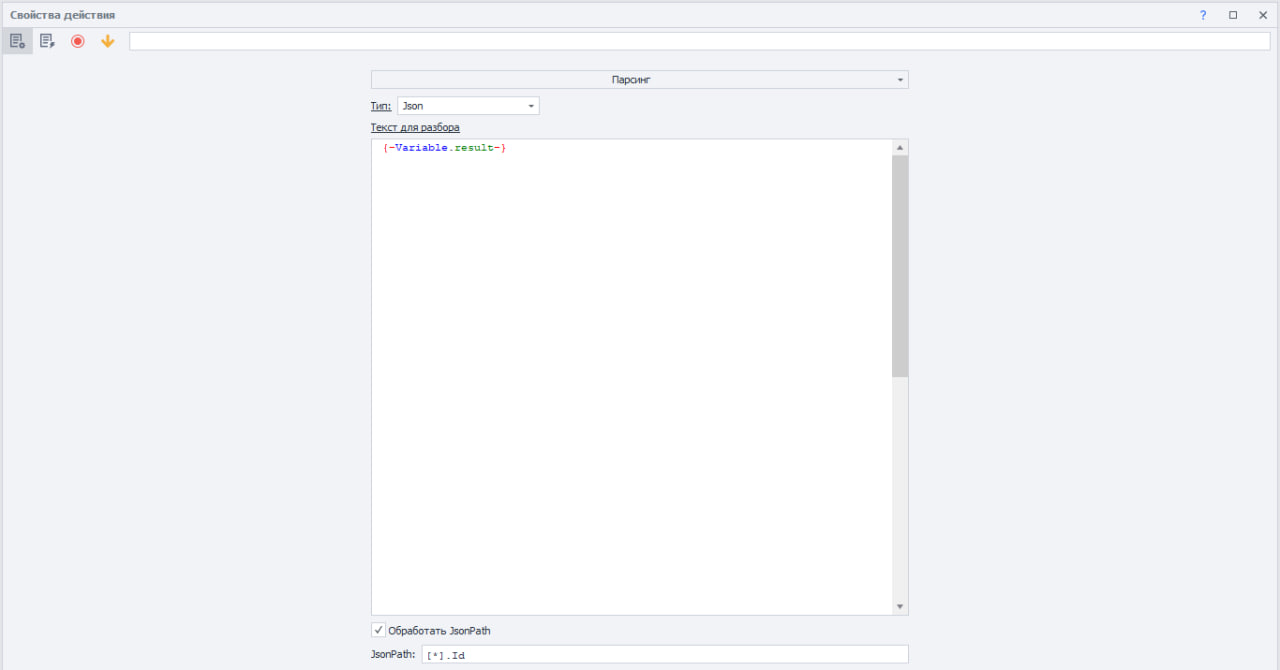
Task: Expand the Парсинг action dropdown
Action: (x=640, y=79)
